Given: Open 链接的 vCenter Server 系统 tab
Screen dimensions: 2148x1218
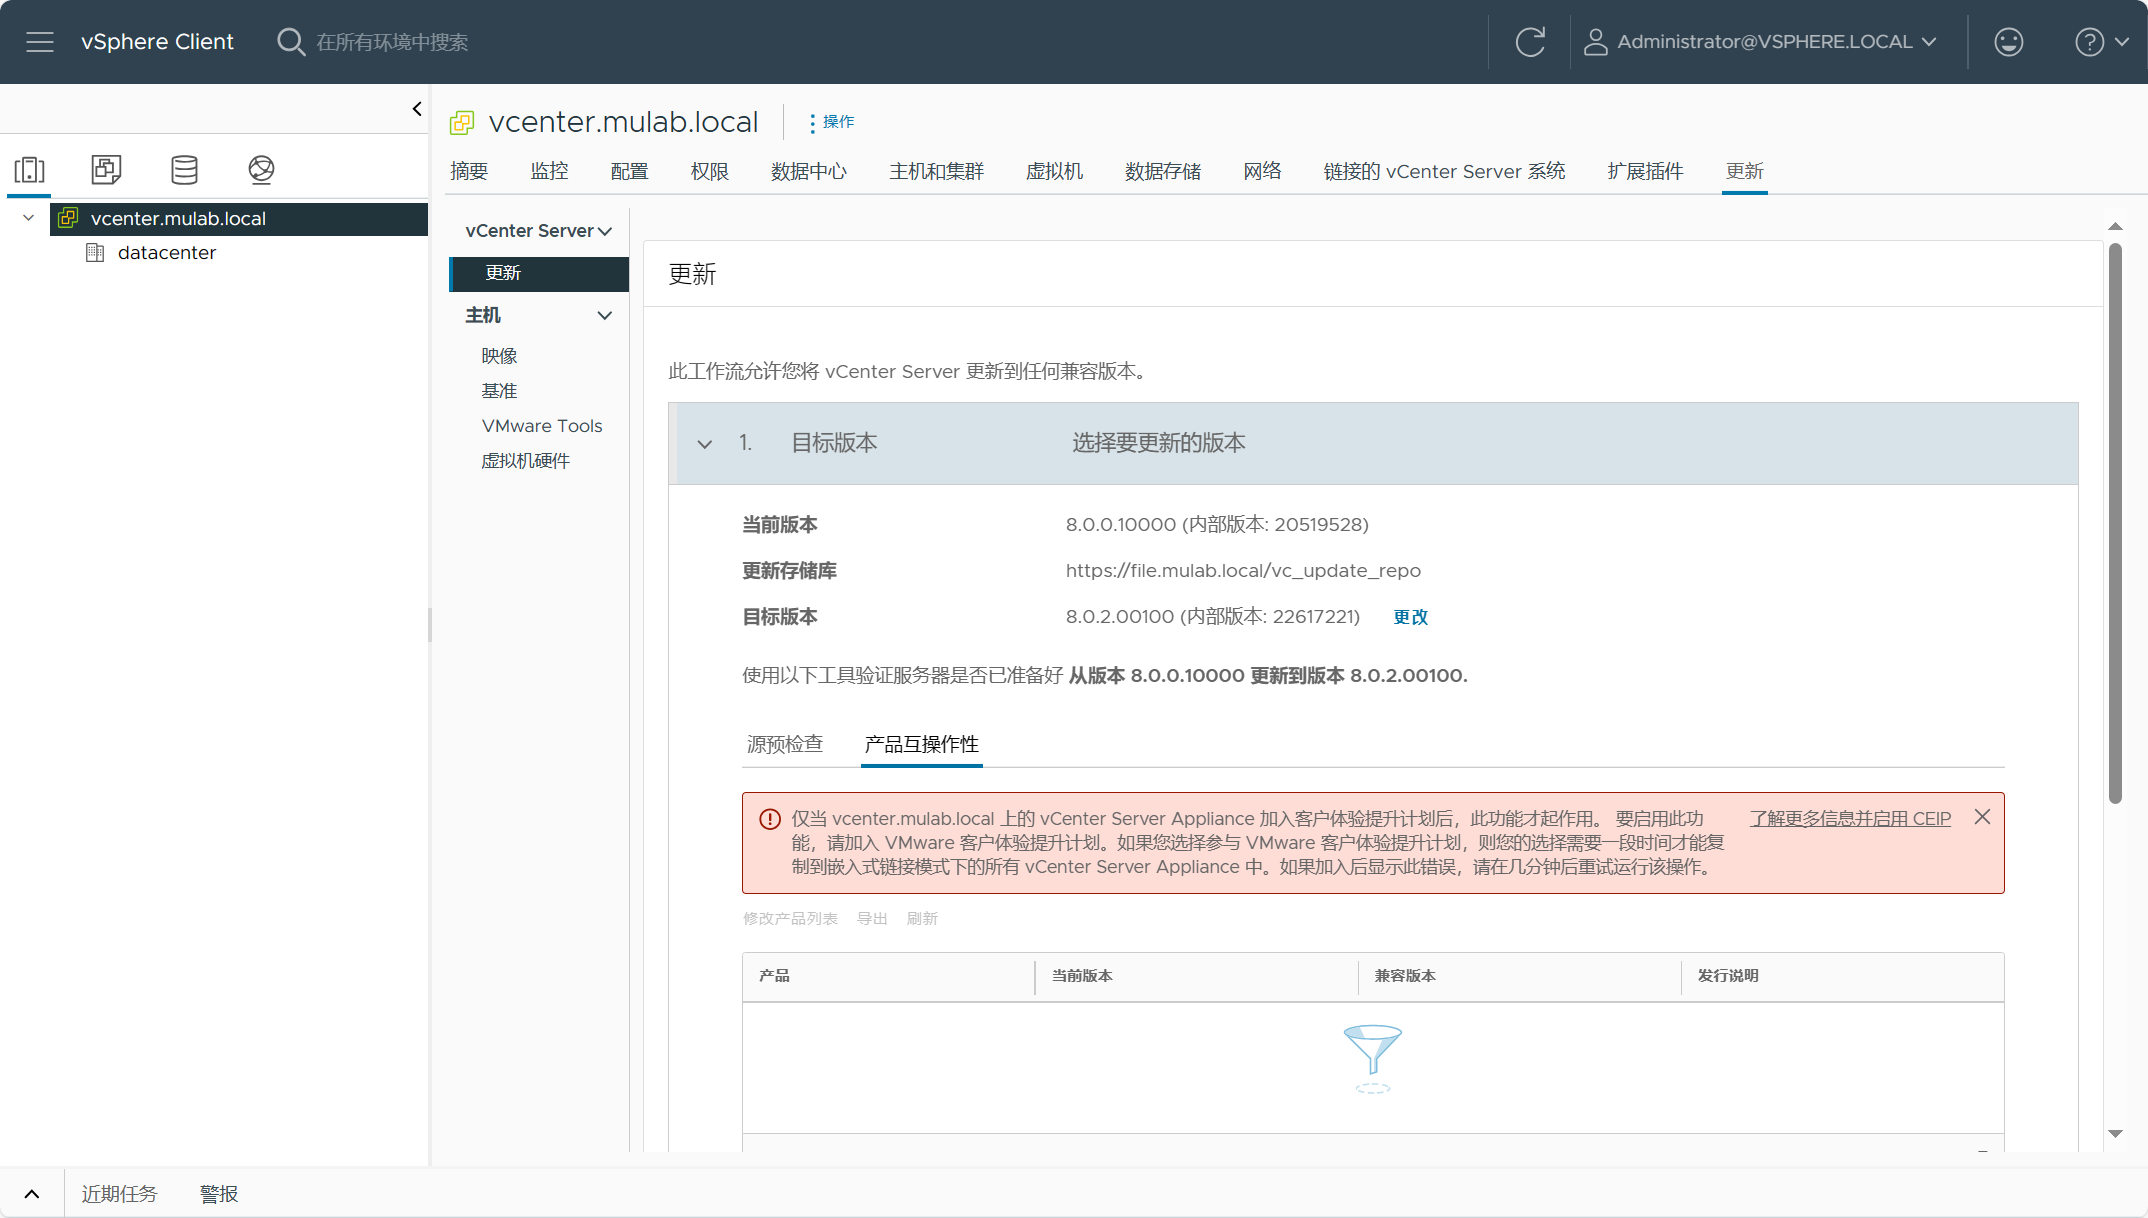Looking at the screenshot, I should pos(1444,171).
